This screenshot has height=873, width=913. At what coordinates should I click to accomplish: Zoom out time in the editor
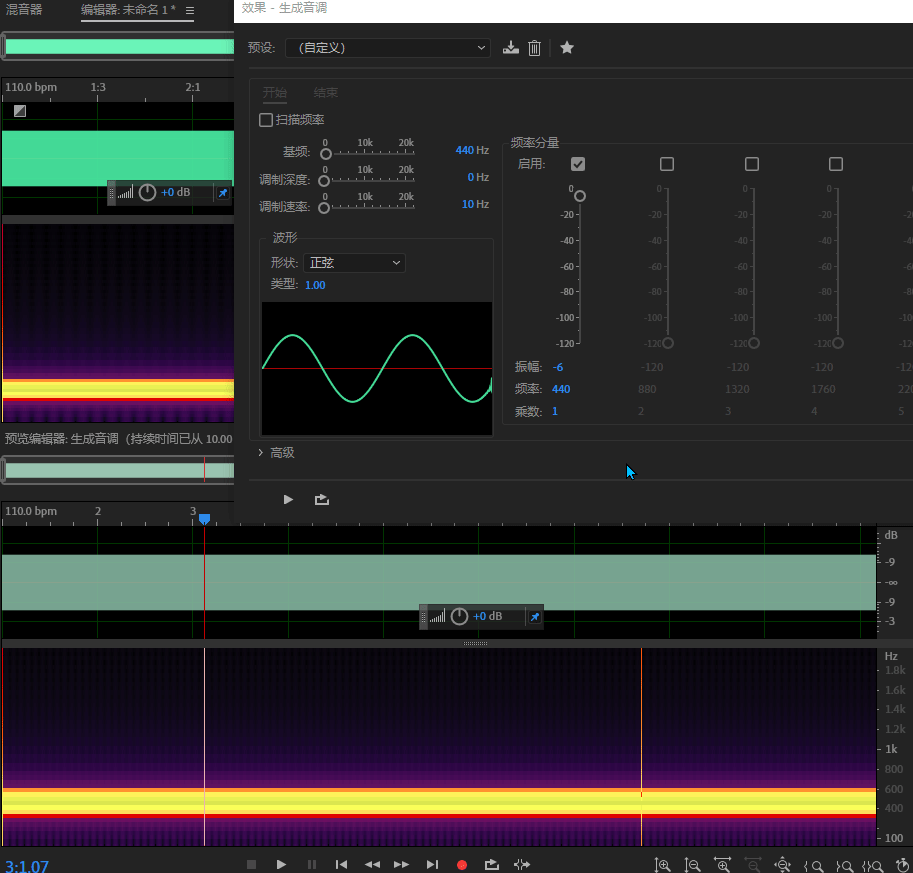tap(752, 865)
